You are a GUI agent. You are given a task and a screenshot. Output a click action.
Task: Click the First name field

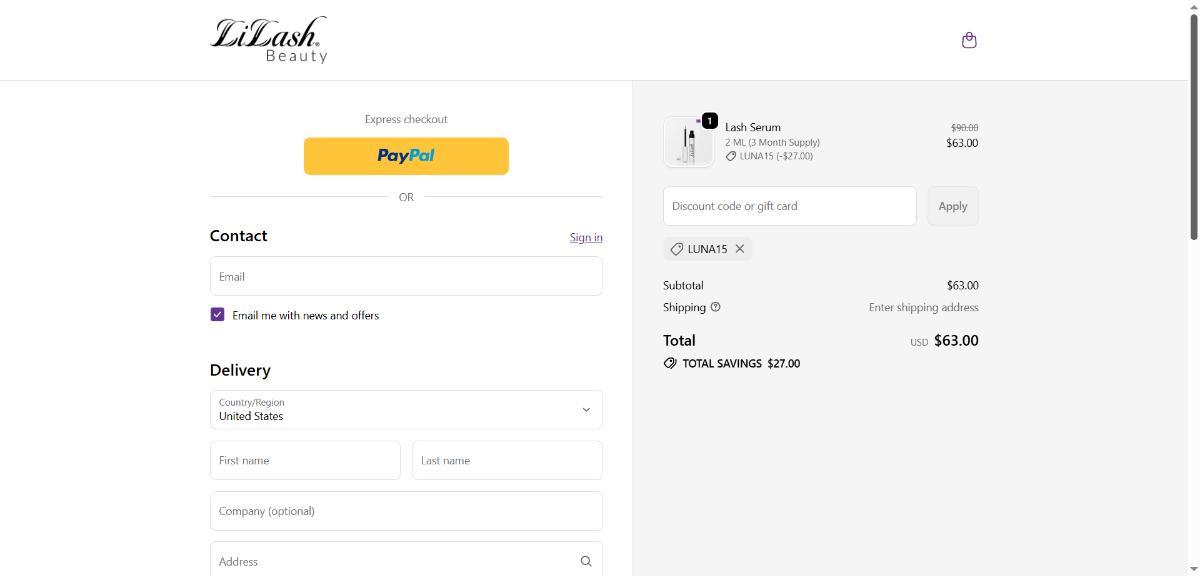coord(305,460)
